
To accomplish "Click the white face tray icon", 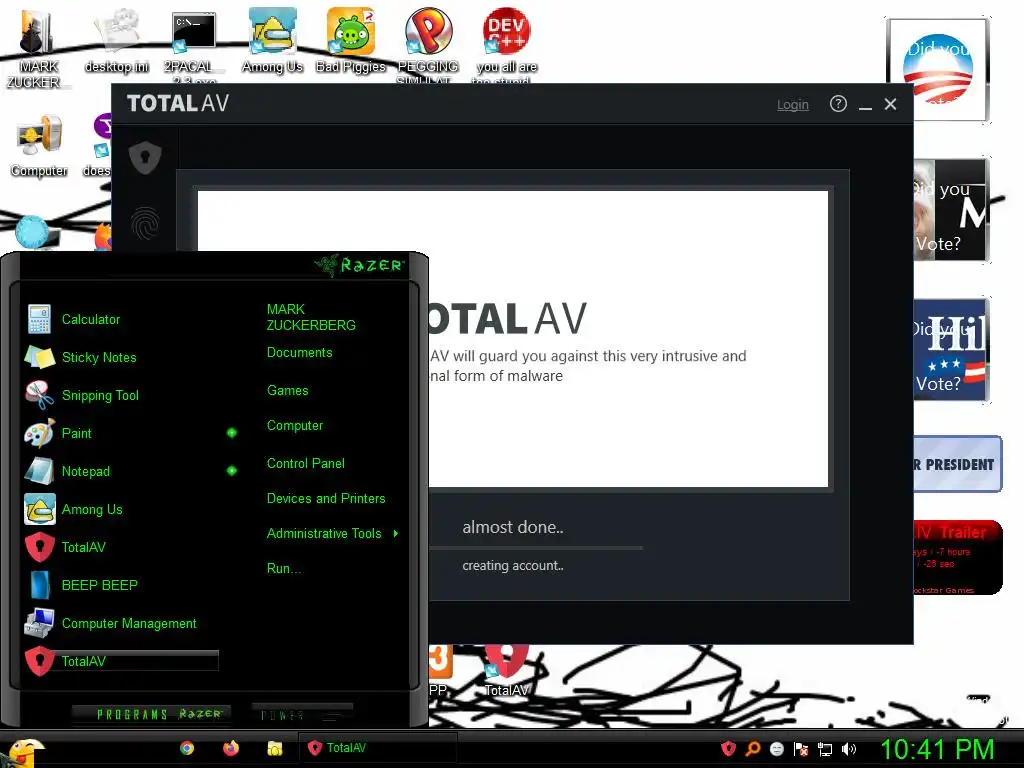I will coord(776,749).
